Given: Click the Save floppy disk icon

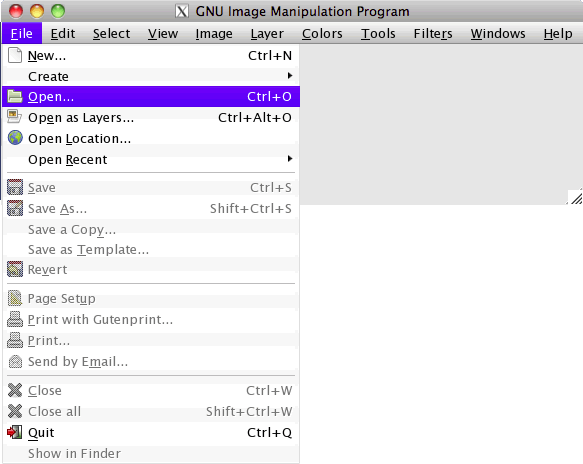Looking at the screenshot, I should (x=15, y=187).
